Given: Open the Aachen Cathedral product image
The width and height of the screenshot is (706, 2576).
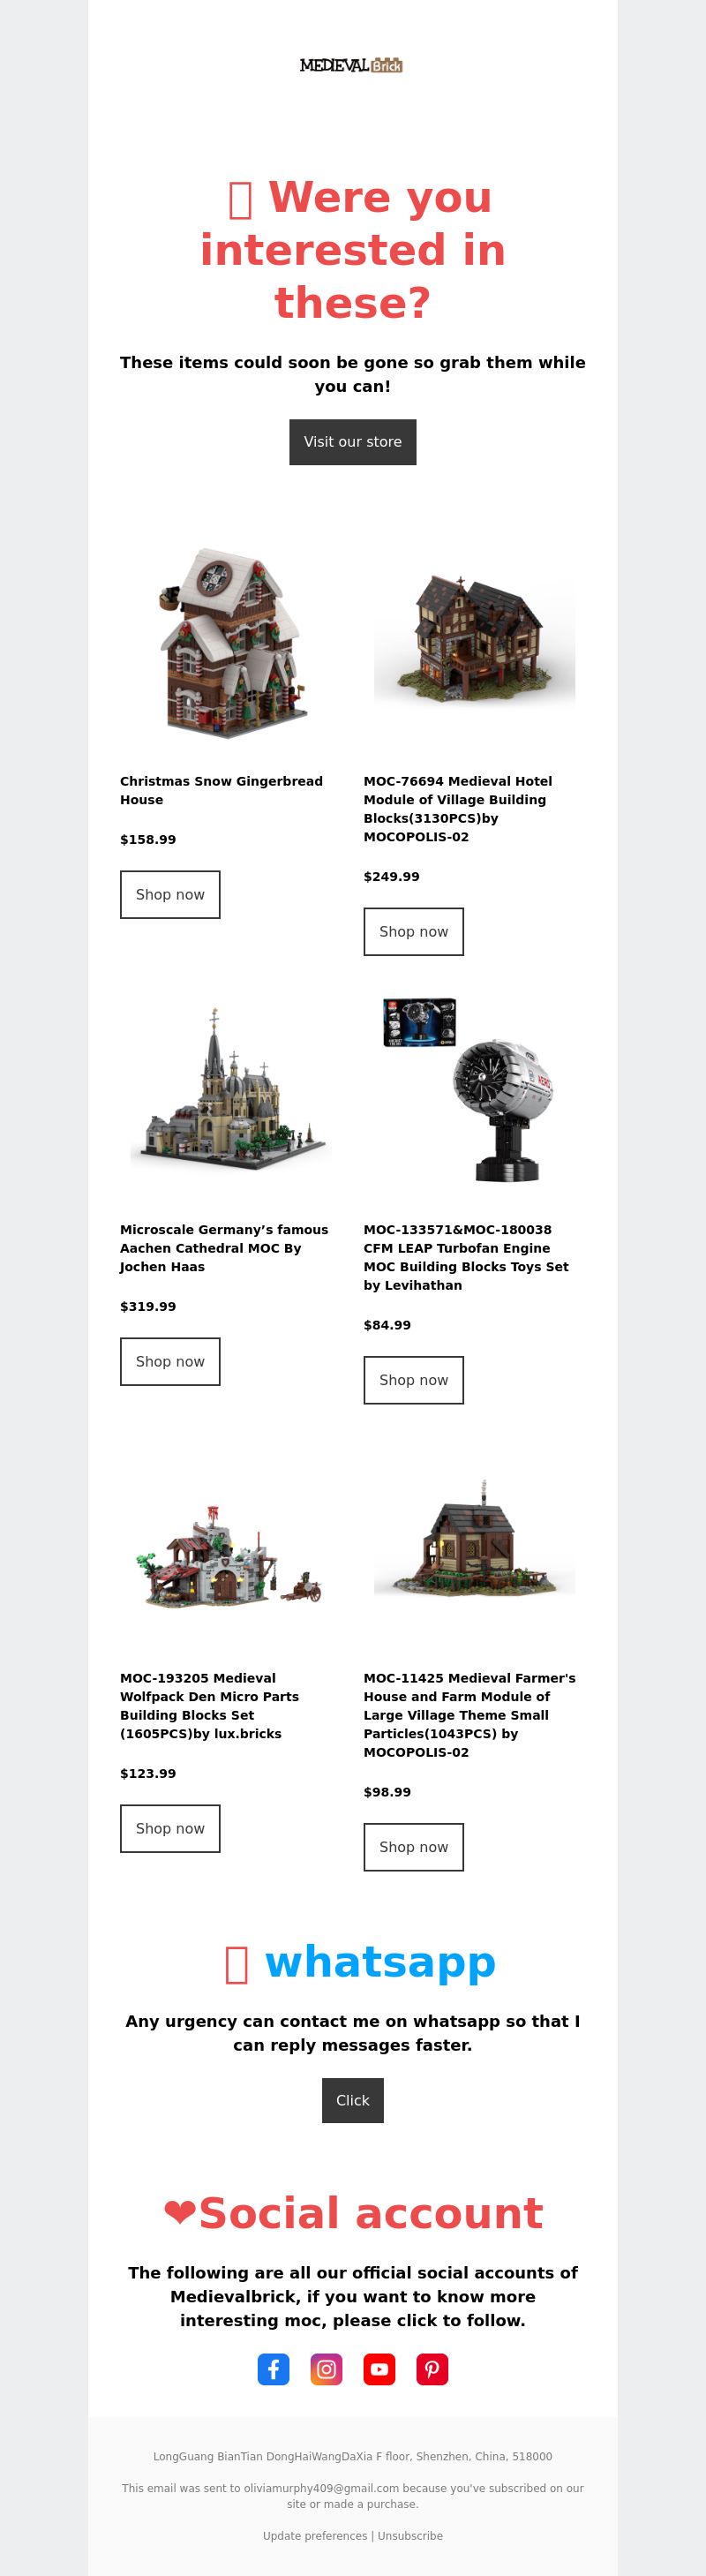Looking at the screenshot, I should coord(231,1092).
